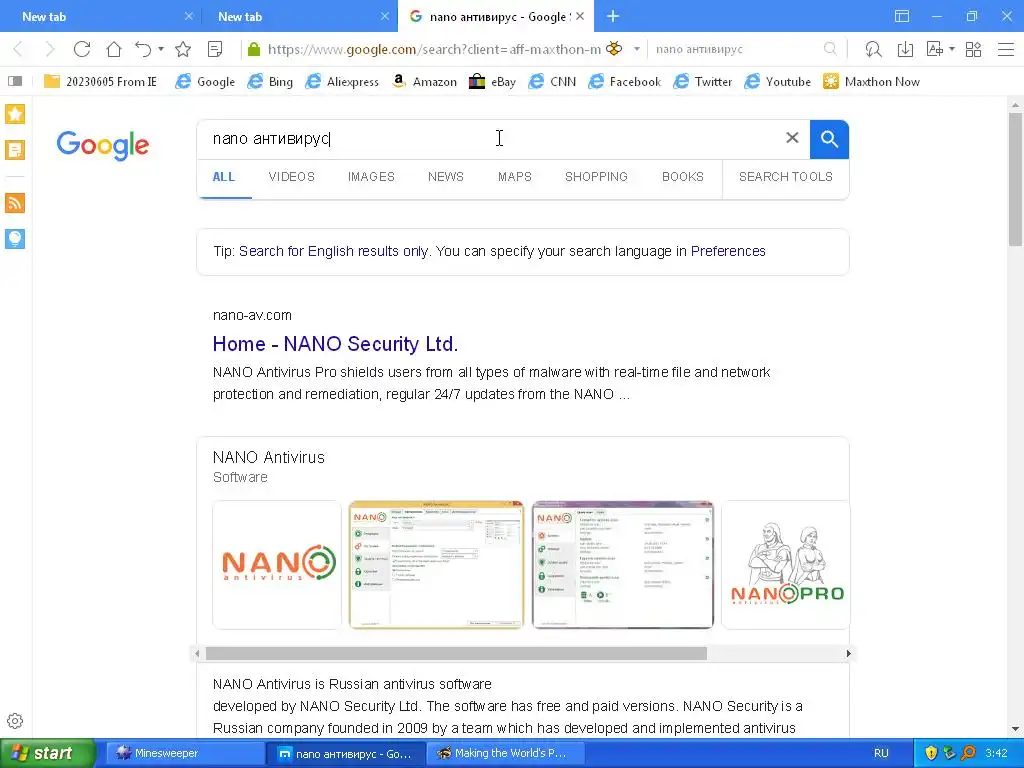Open the Facebook bookmark
The width and height of the screenshot is (1024, 768).
(624, 82)
